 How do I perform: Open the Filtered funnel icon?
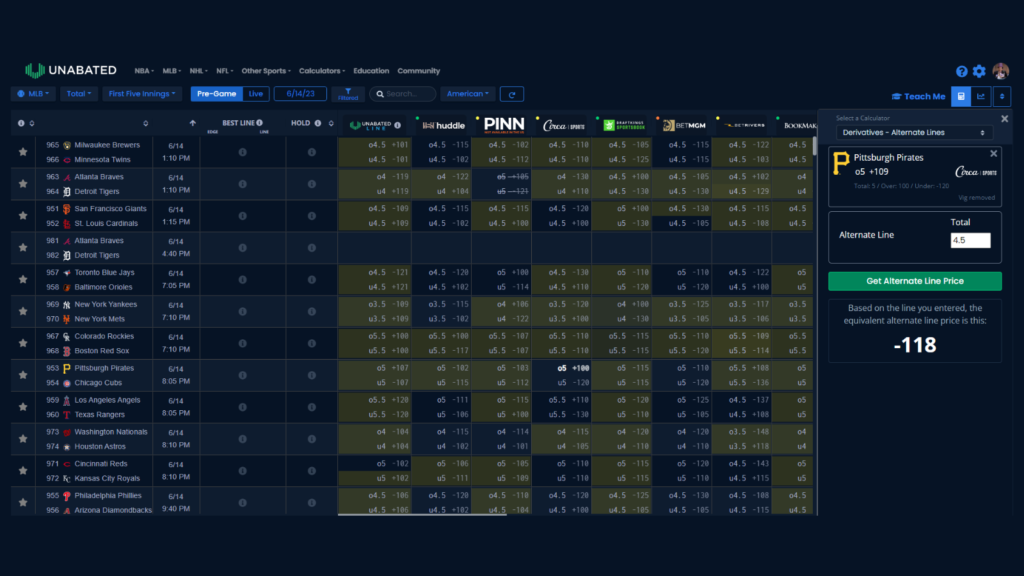click(348, 94)
